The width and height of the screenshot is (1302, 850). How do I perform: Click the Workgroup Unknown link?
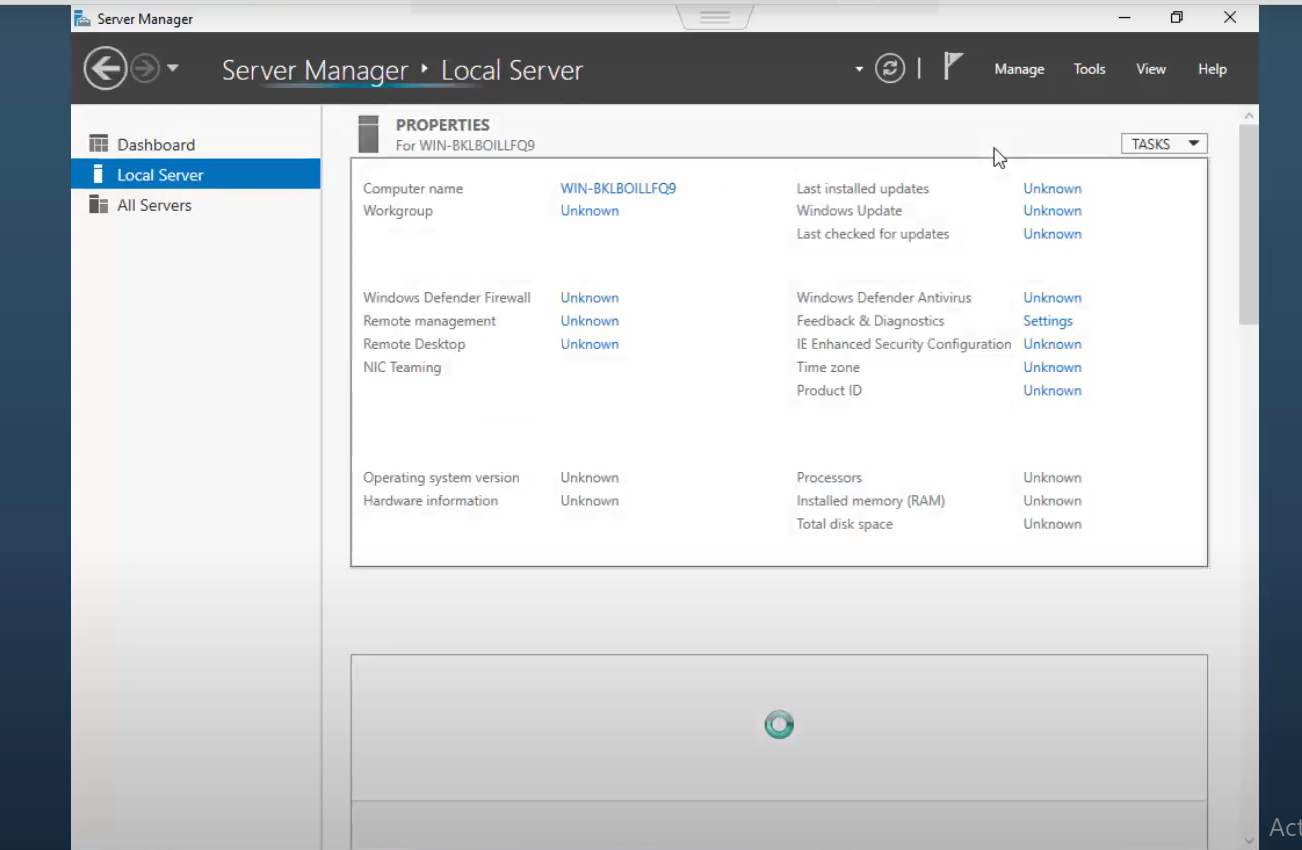click(x=589, y=211)
